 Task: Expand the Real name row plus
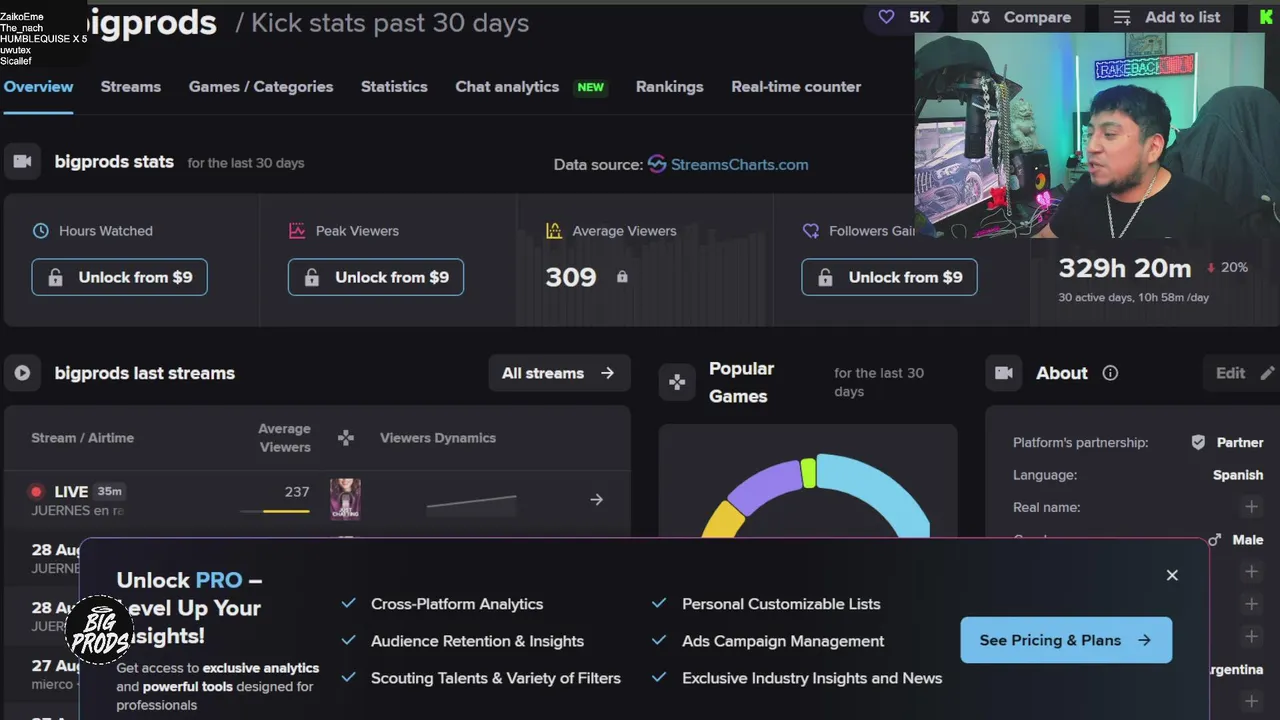1251,508
